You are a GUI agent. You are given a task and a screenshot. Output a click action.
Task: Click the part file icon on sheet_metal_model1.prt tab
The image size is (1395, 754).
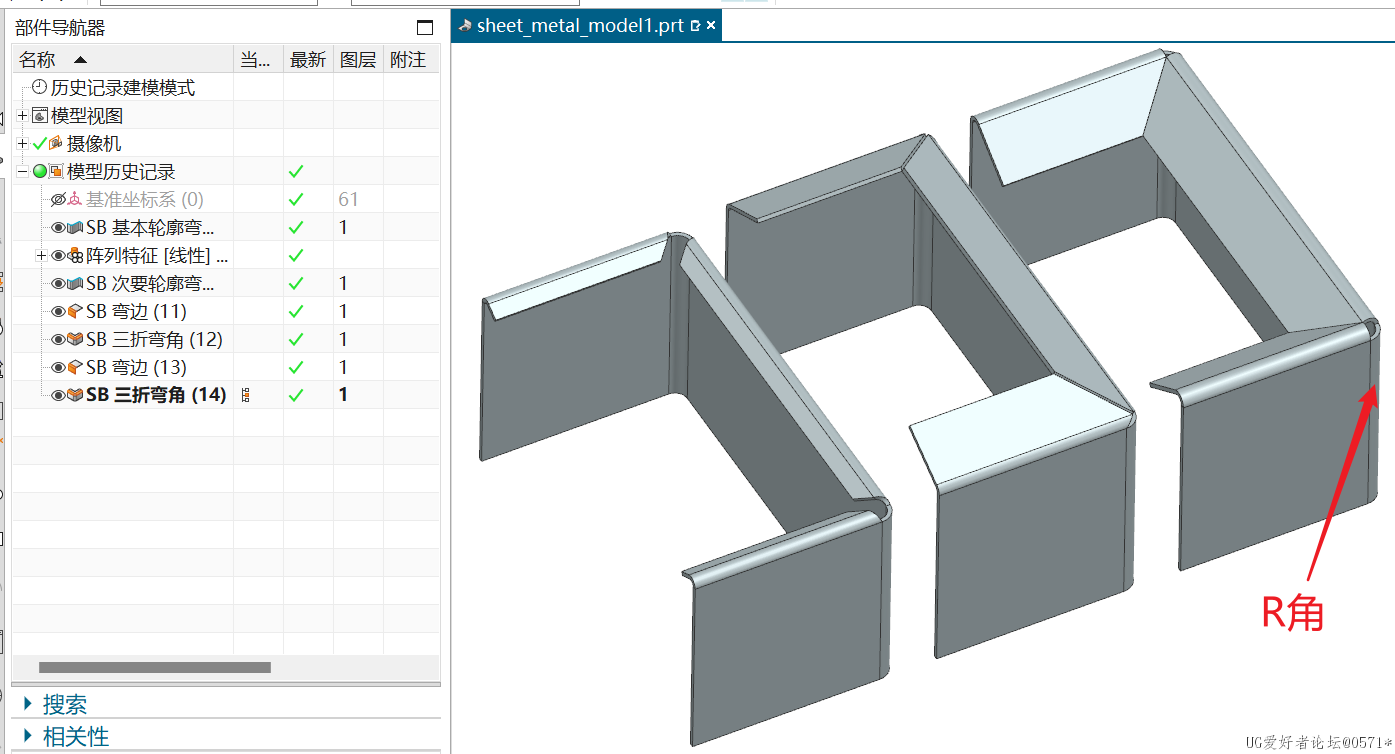(465, 26)
